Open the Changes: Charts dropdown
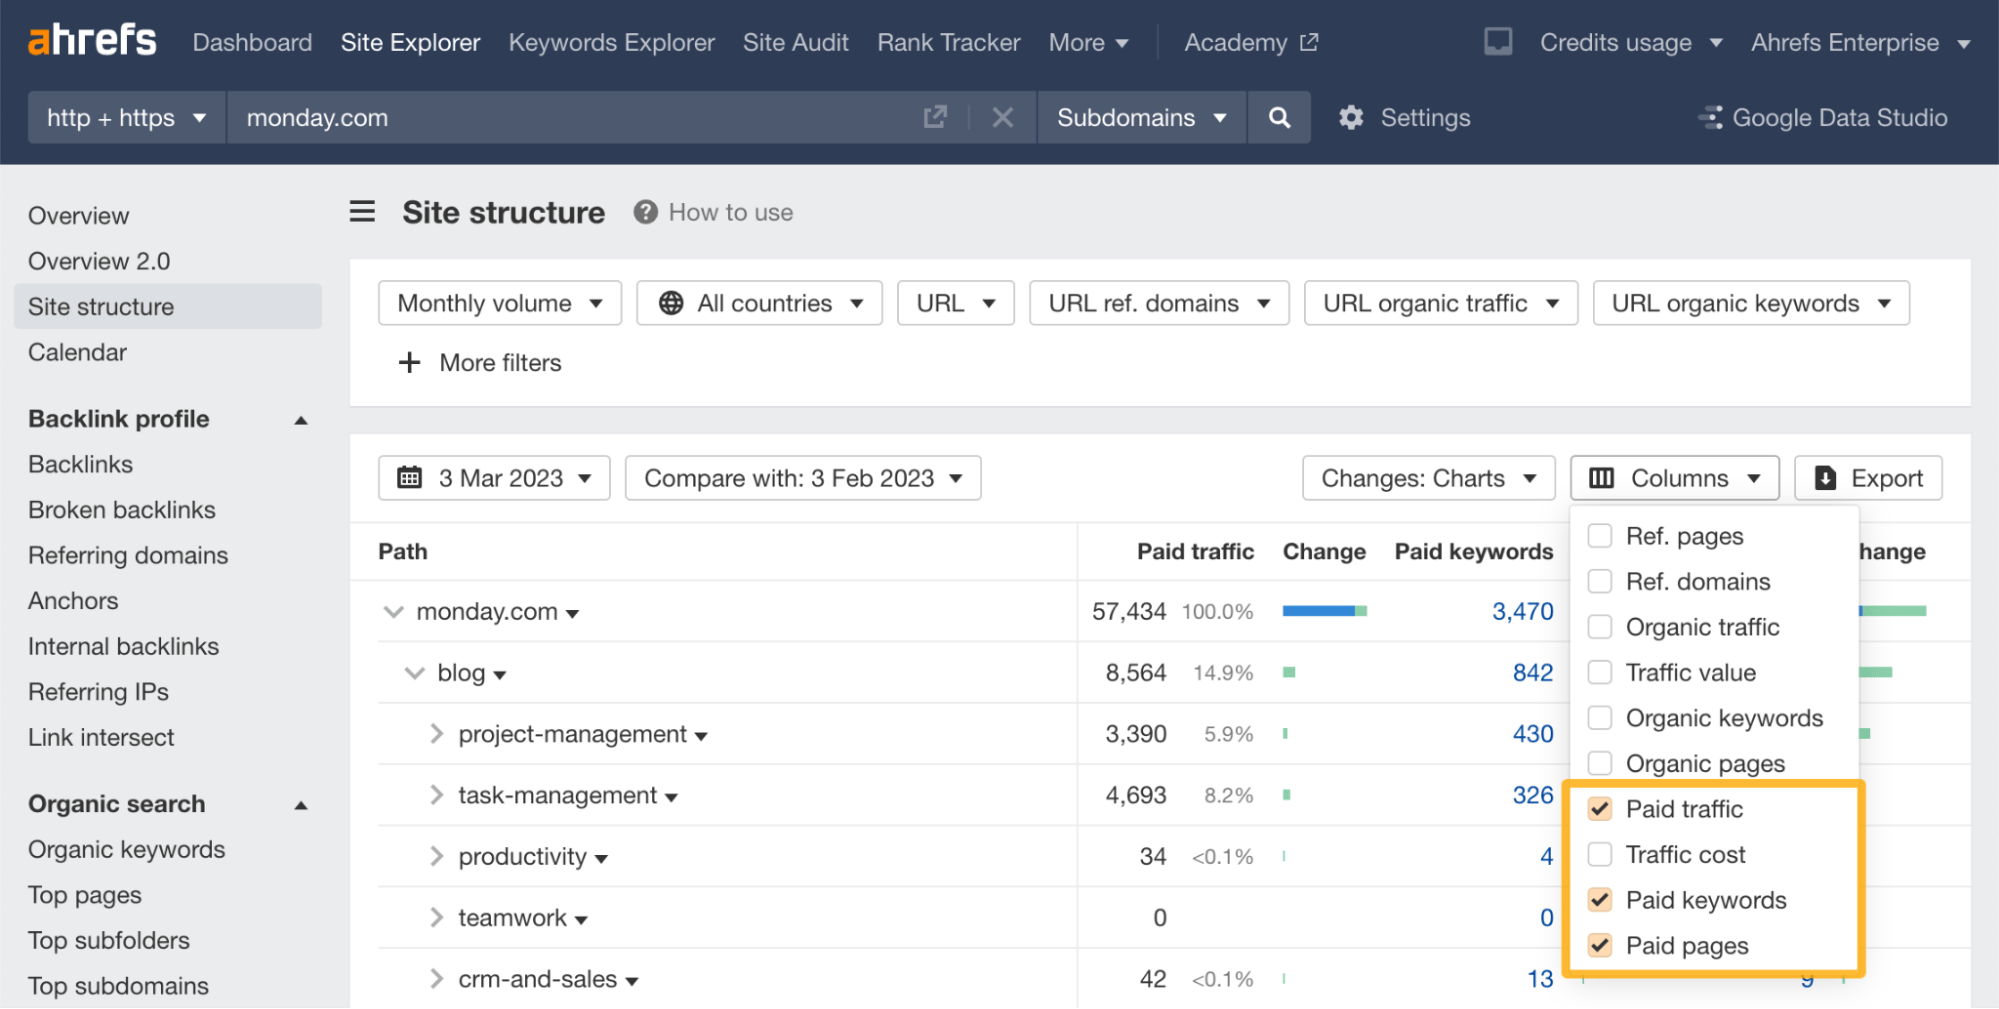 click(x=1428, y=478)
